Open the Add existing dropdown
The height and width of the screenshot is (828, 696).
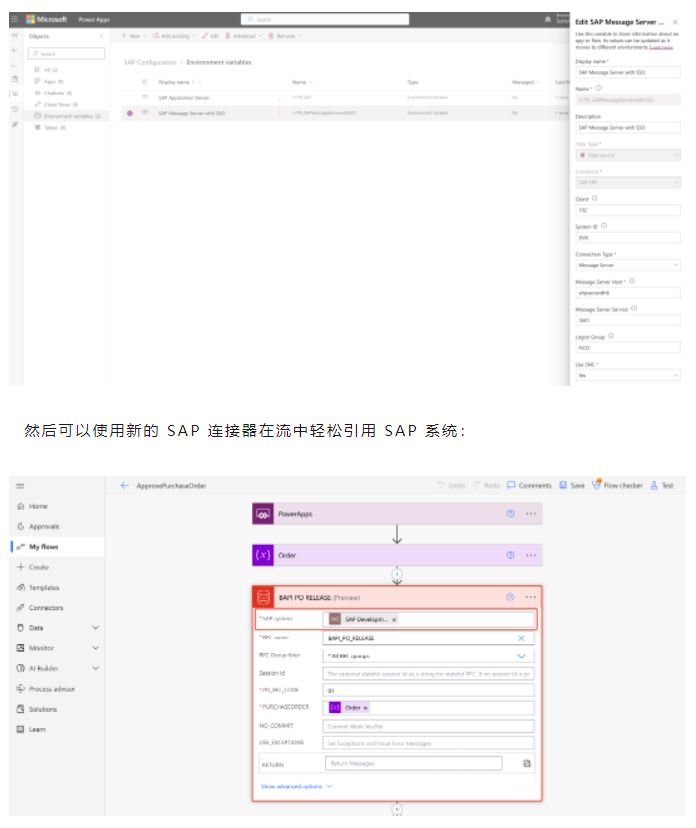point(174,36)
